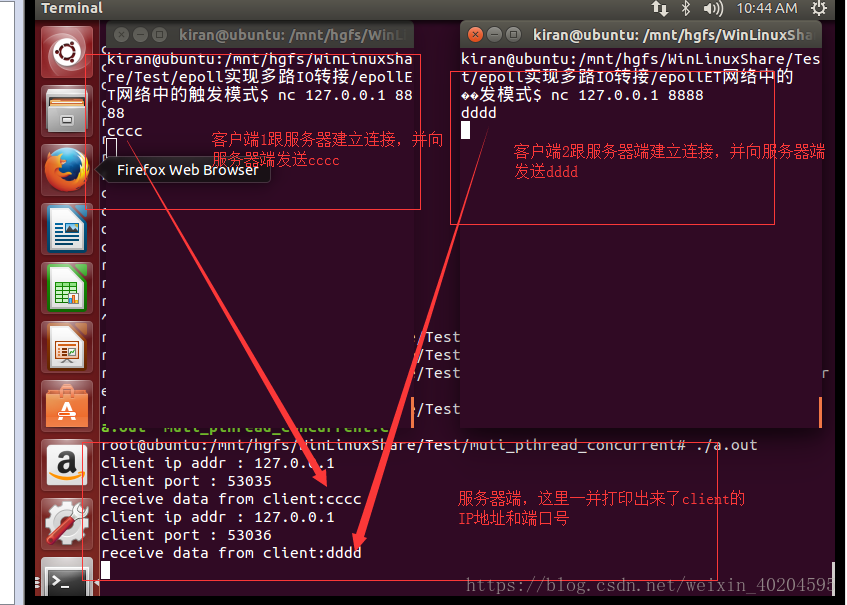Screen dimensions: 847x605
Task: Click the Firefox Web Browser tooltip label
Action: pyautogui.click(x=187, y=170)
